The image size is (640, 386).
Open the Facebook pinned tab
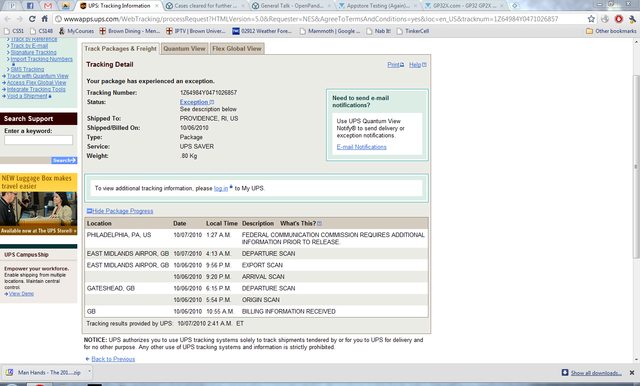(30, 6)
